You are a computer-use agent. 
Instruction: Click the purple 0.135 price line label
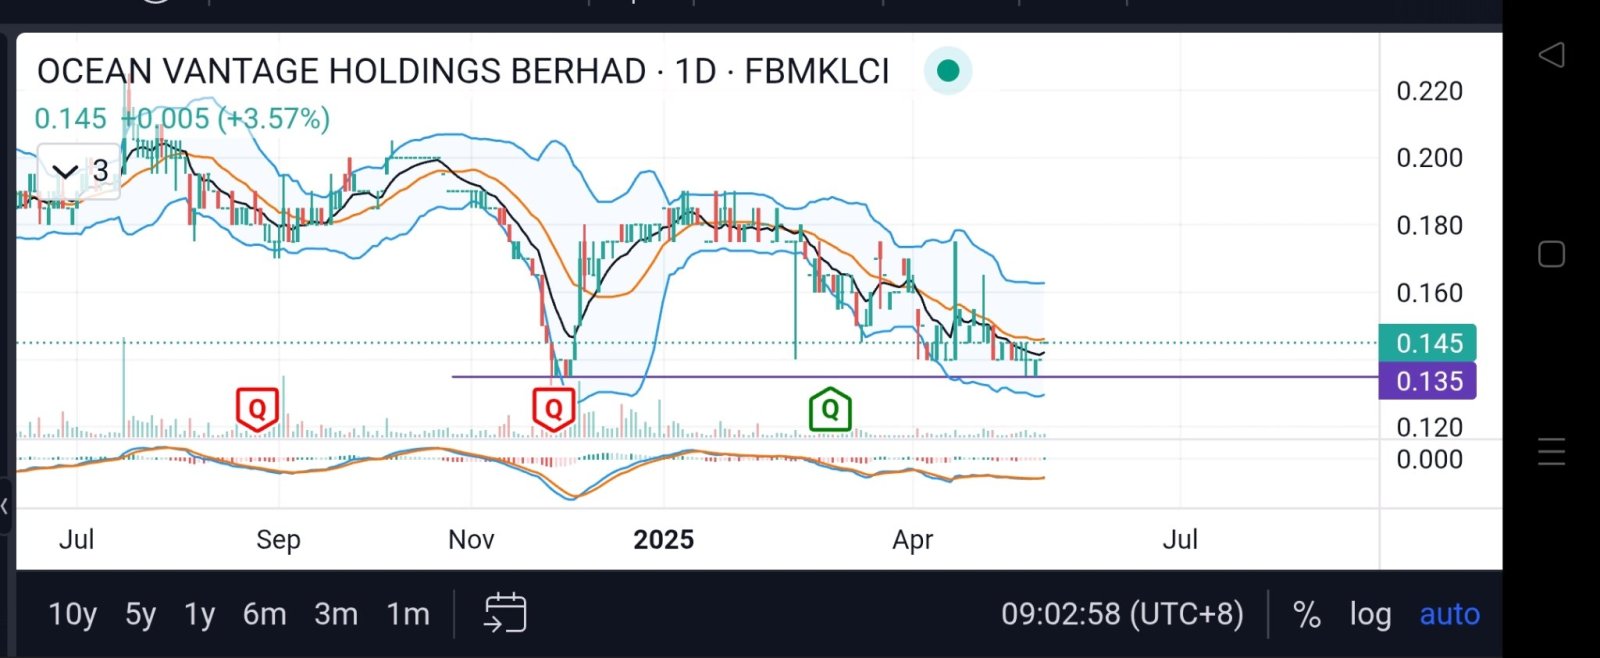click(x=1428, y=381)
